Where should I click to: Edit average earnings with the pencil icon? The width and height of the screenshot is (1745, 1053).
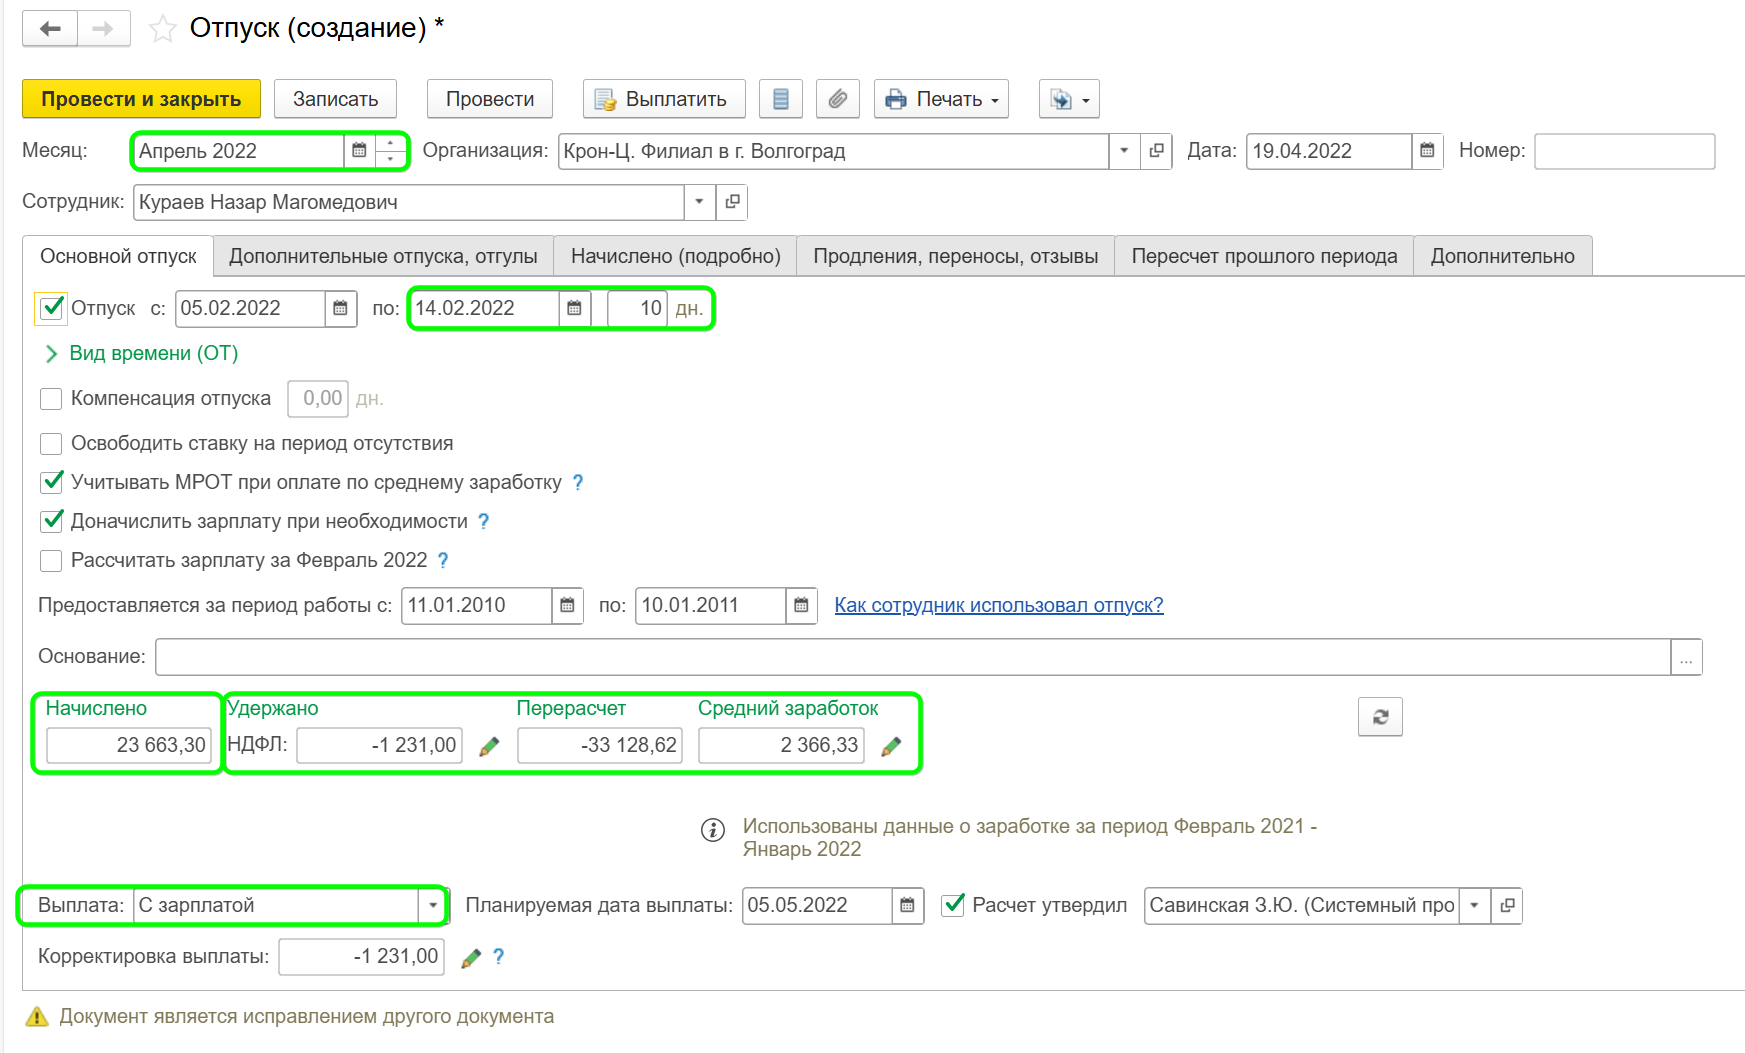tap(891, 746)
